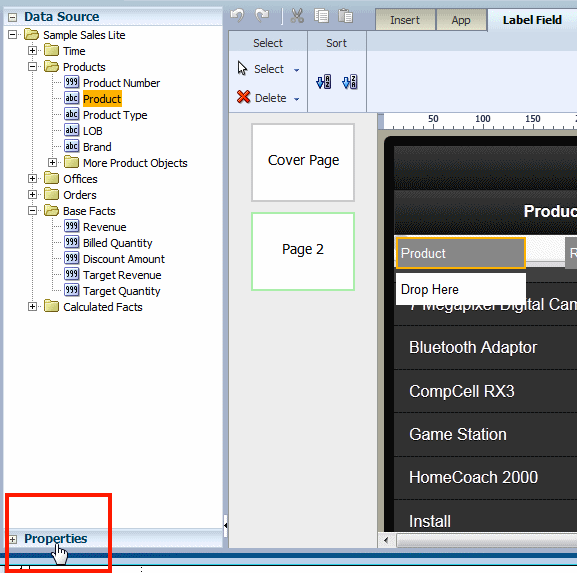The image size is (577, 573).
Task: Open the Label Field tab
Action: 532,20
